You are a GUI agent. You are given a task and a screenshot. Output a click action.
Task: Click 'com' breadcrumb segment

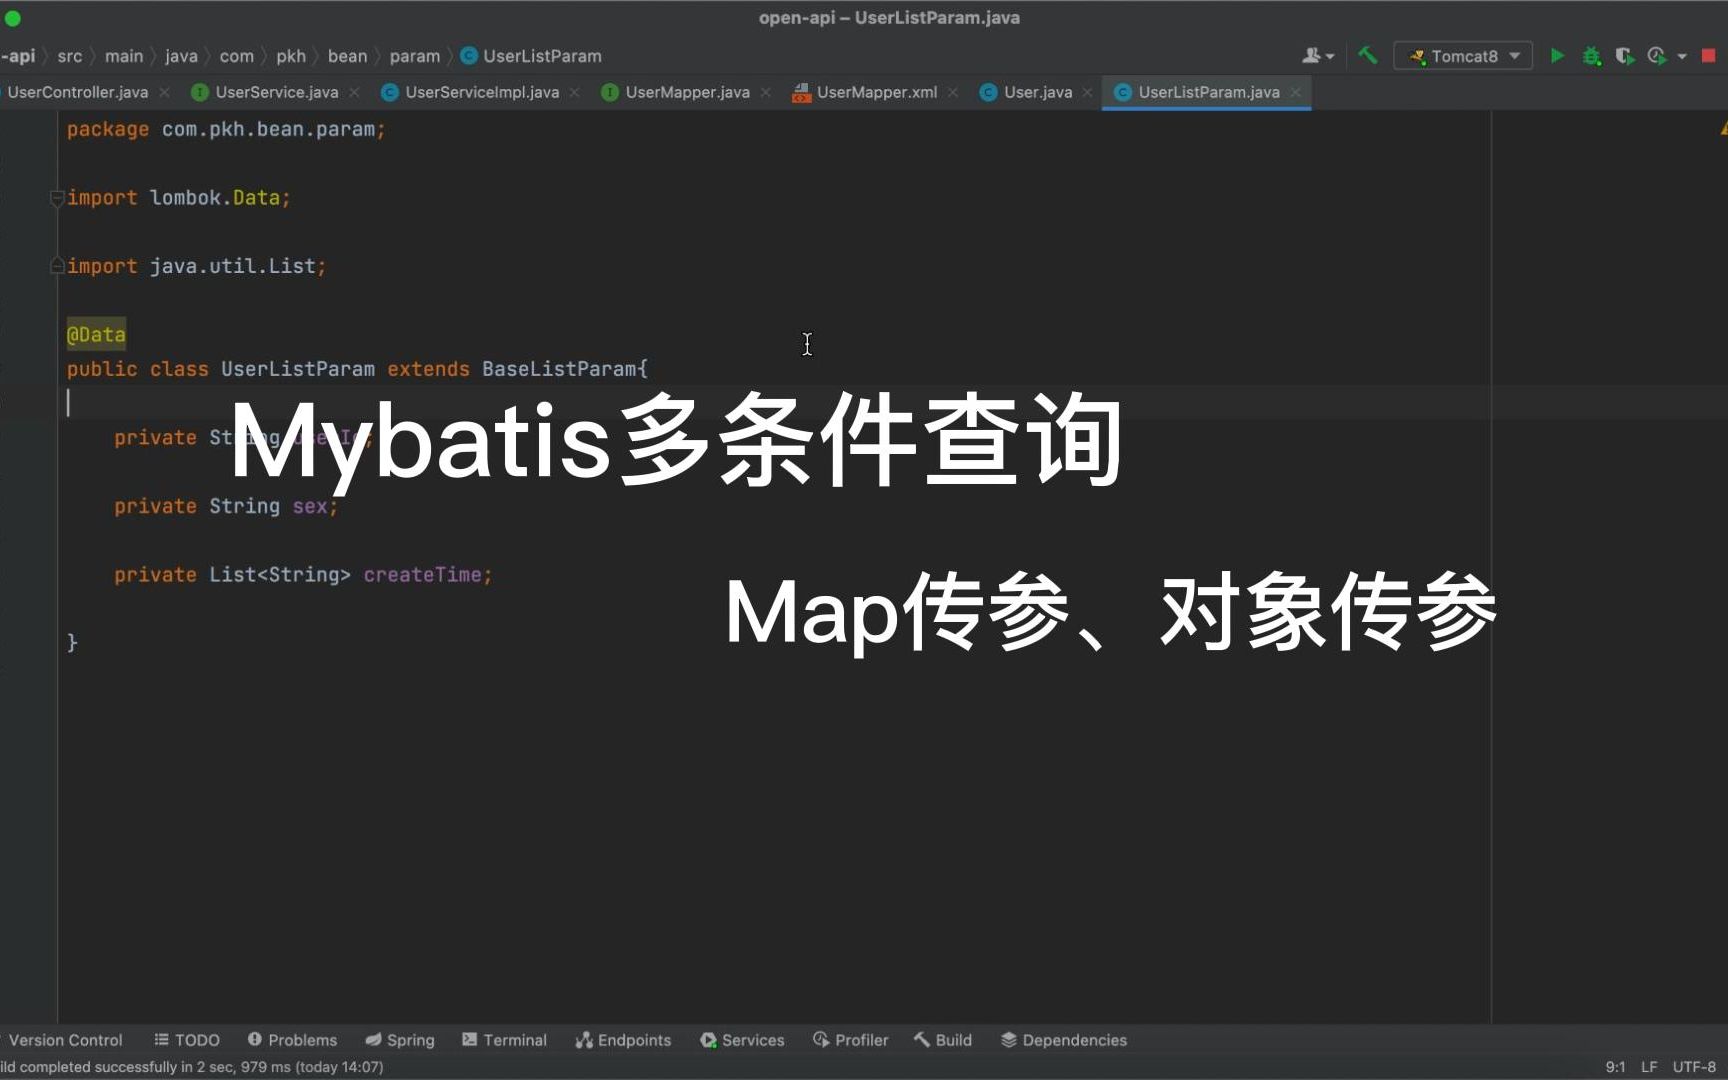coord(237,56)
